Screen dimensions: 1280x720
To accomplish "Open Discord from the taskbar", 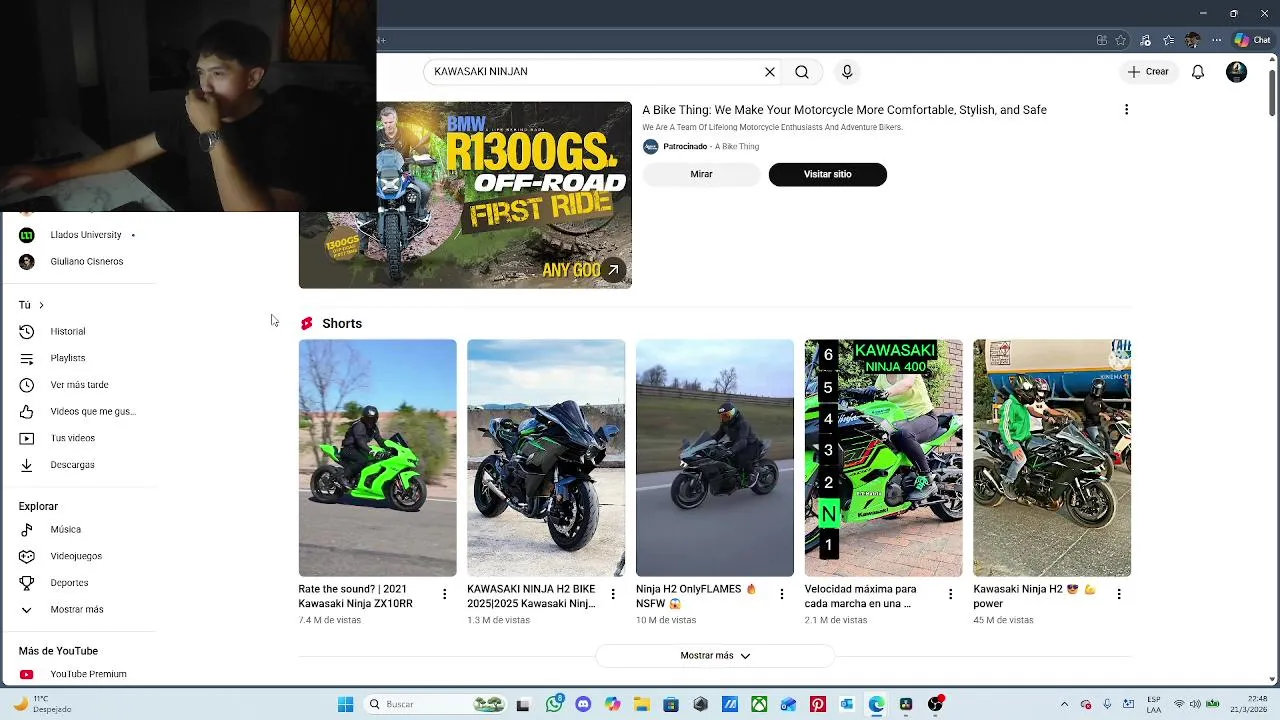I will pos(583,705).
